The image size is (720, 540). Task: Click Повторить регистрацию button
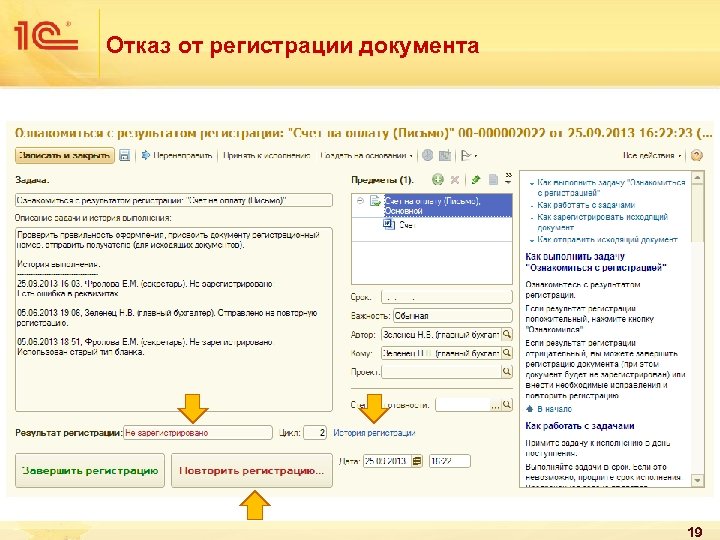[x=252, y=471]
